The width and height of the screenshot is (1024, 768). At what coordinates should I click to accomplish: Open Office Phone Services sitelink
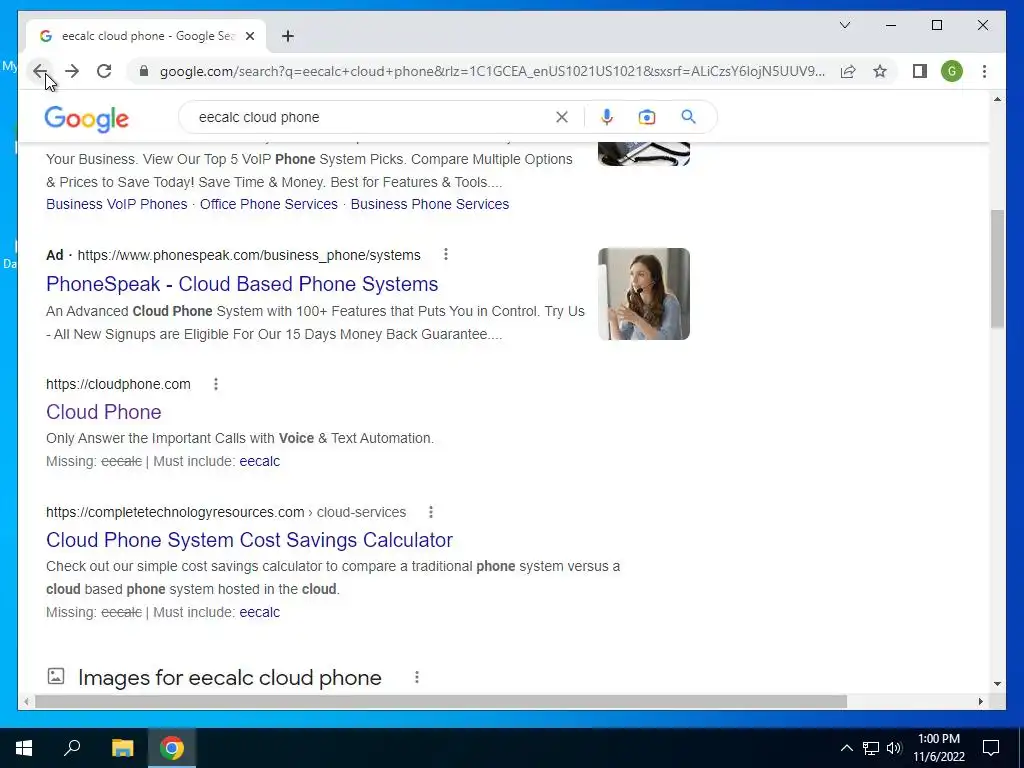pyautogui.click(x=268, y=204)
